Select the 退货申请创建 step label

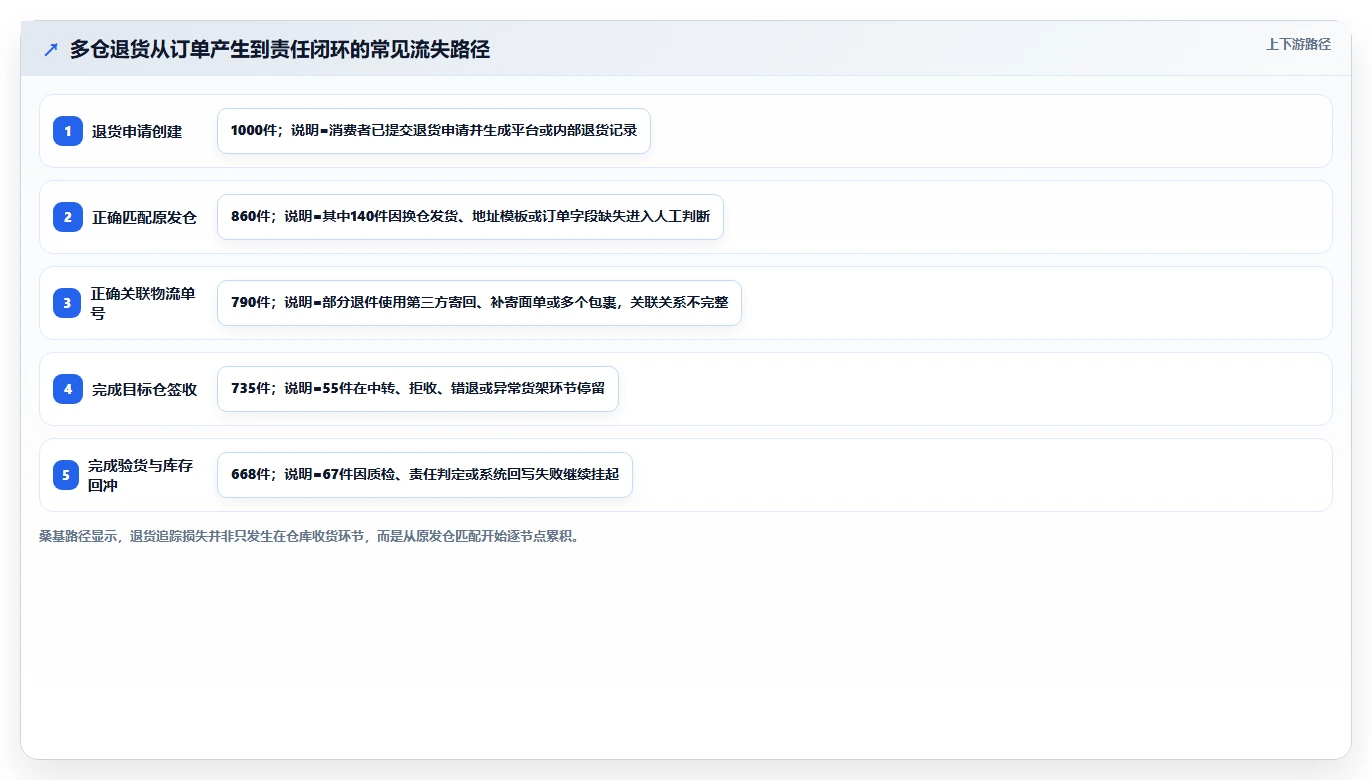tap(137, 131)
